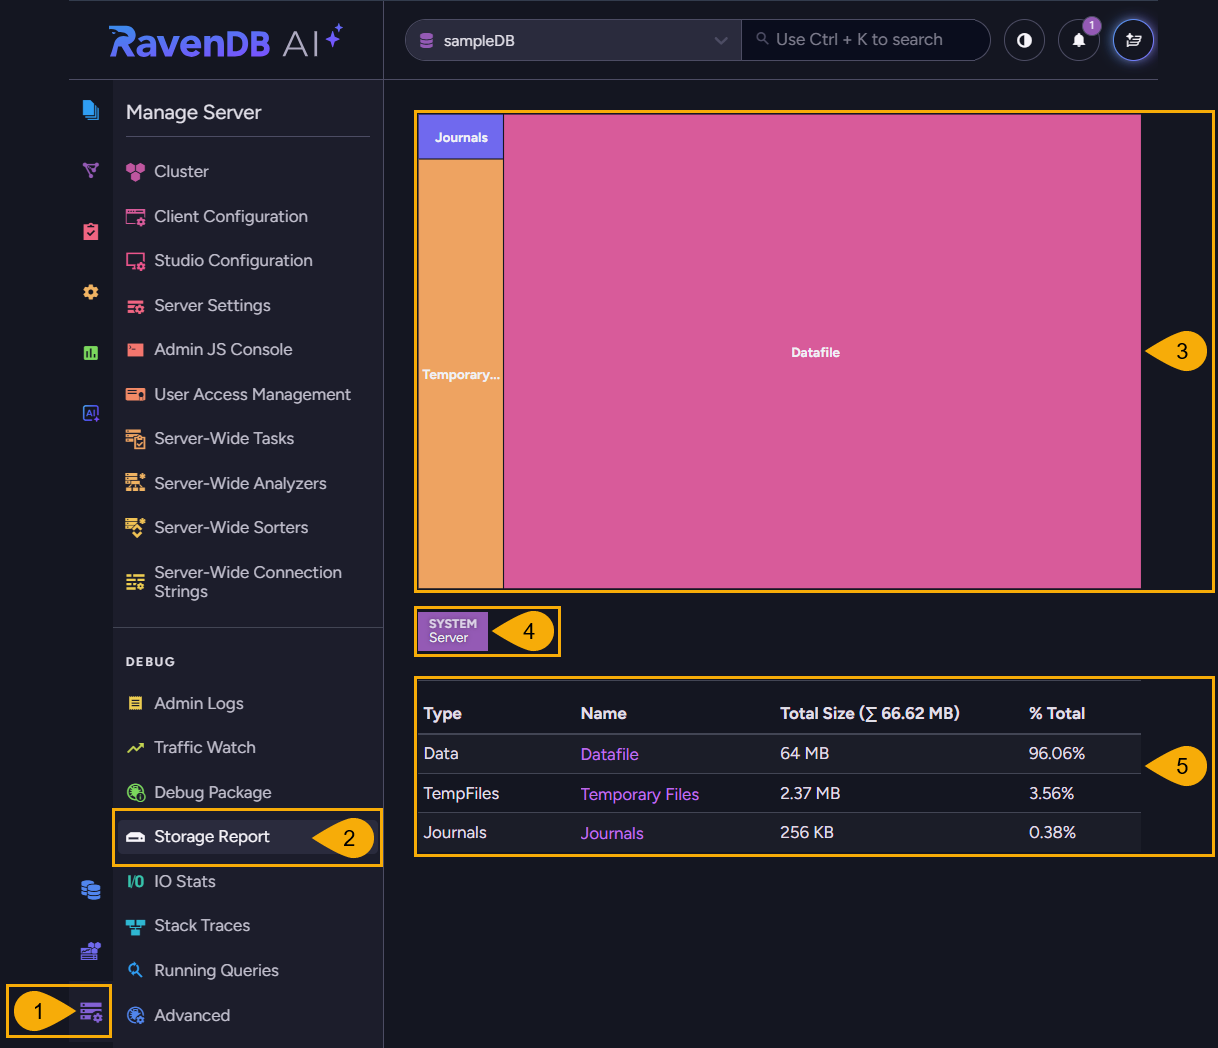Click the Studio Configuration icon

135,261
